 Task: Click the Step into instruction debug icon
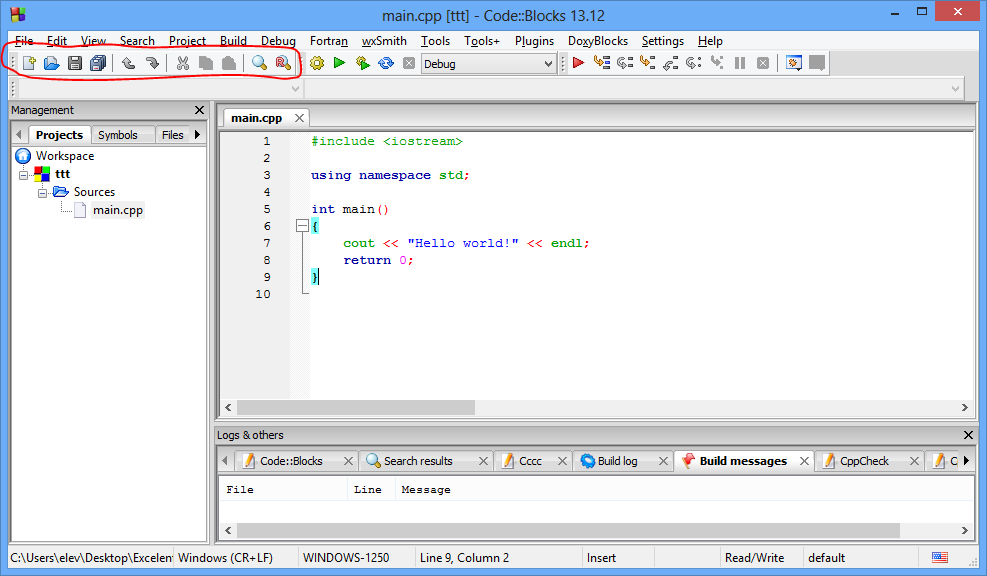coord(716,63)
